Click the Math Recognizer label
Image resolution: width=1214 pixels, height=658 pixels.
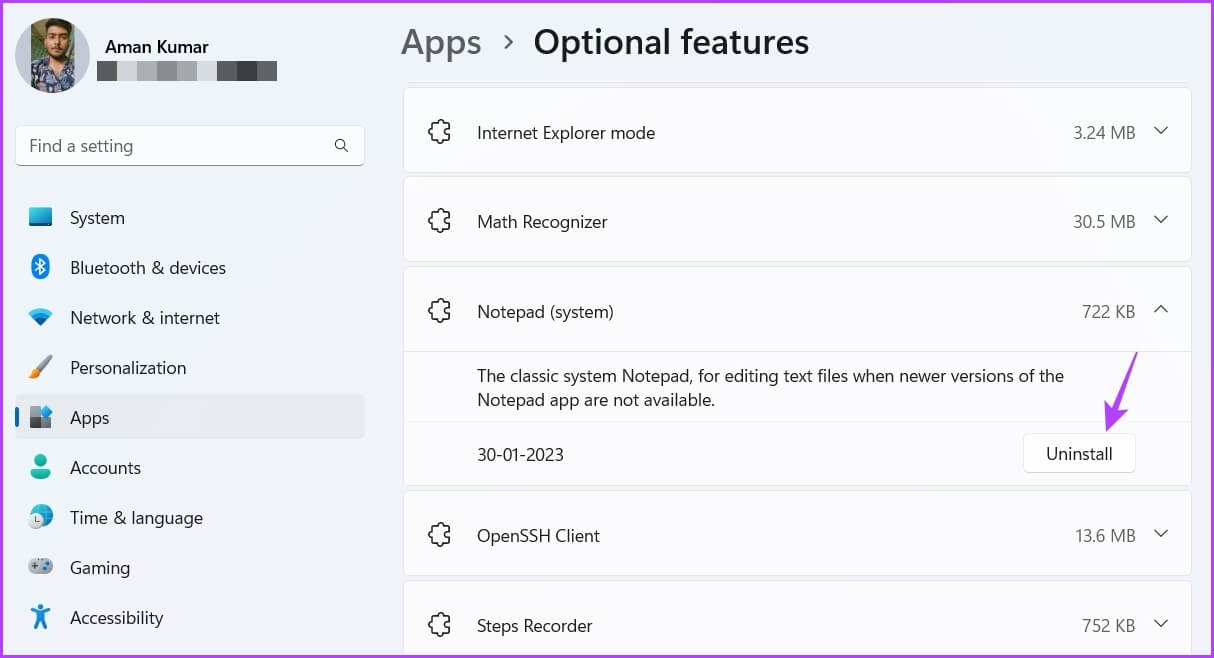coord(542,221)
